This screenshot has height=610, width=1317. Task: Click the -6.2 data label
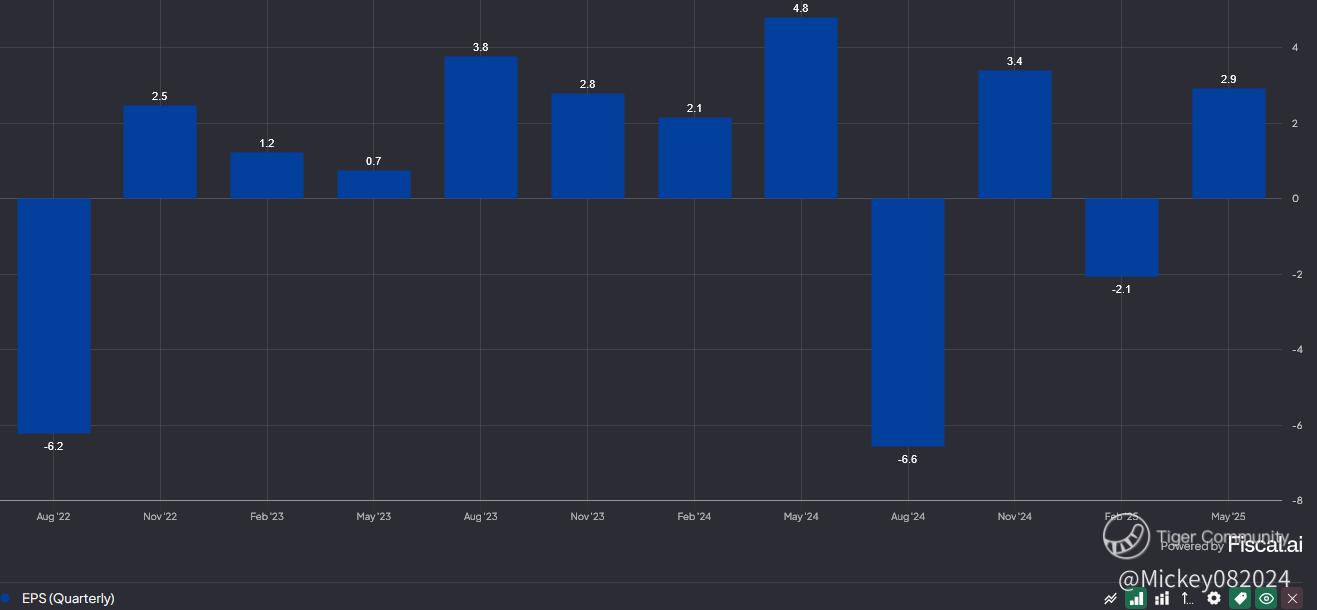pyautogui.click(x=54, y=446)
